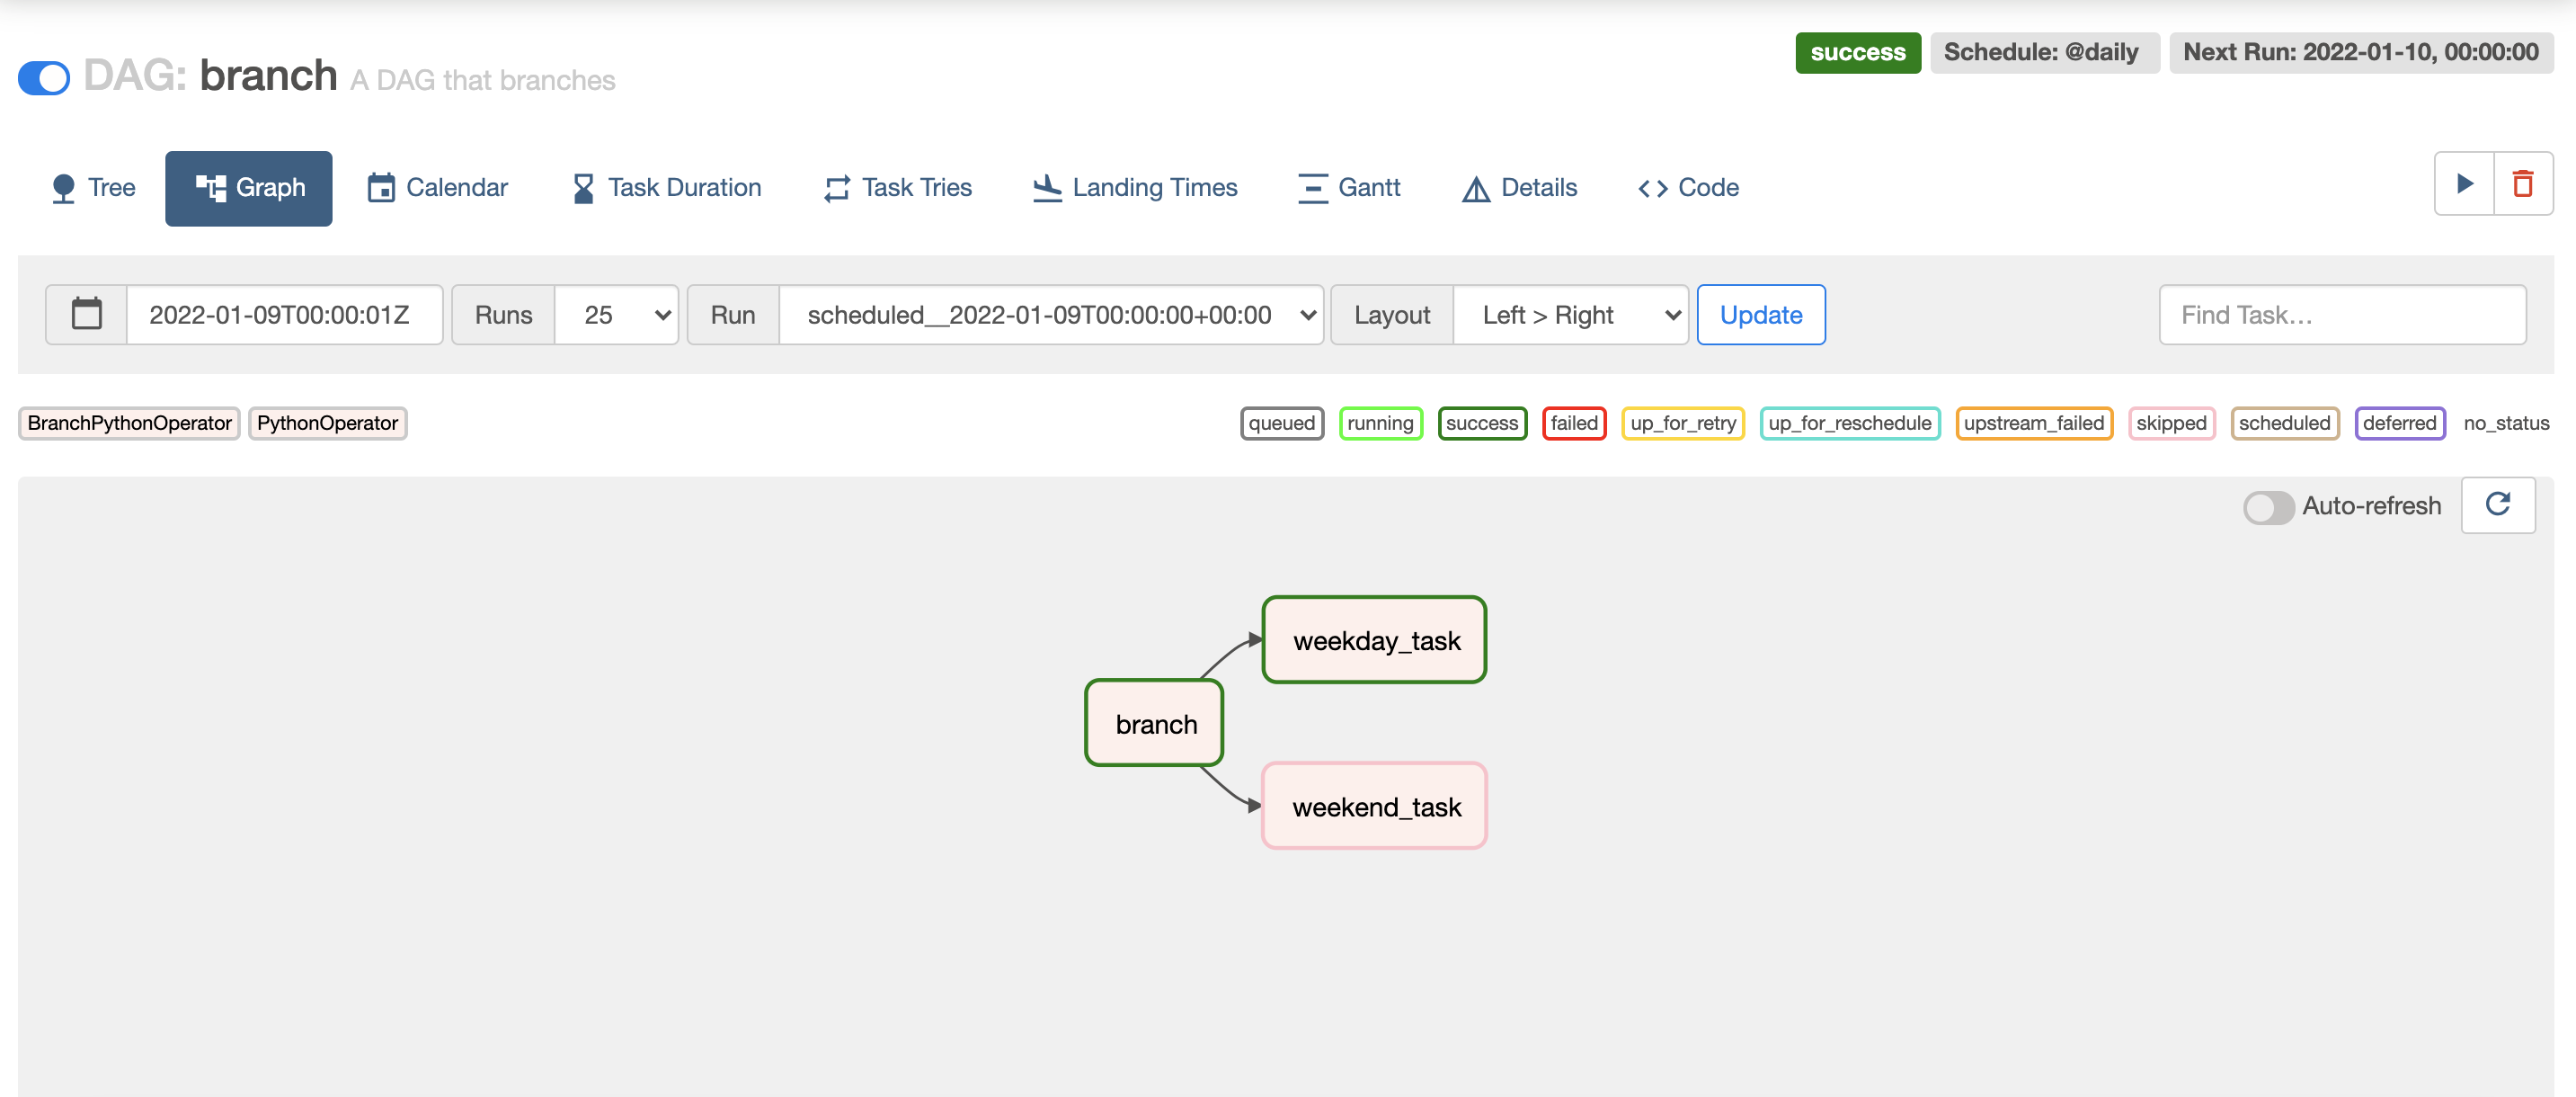Expand the scheduled Run selector
Viewport: 2576px width, 1097px height.
[x=1051, y=315]
